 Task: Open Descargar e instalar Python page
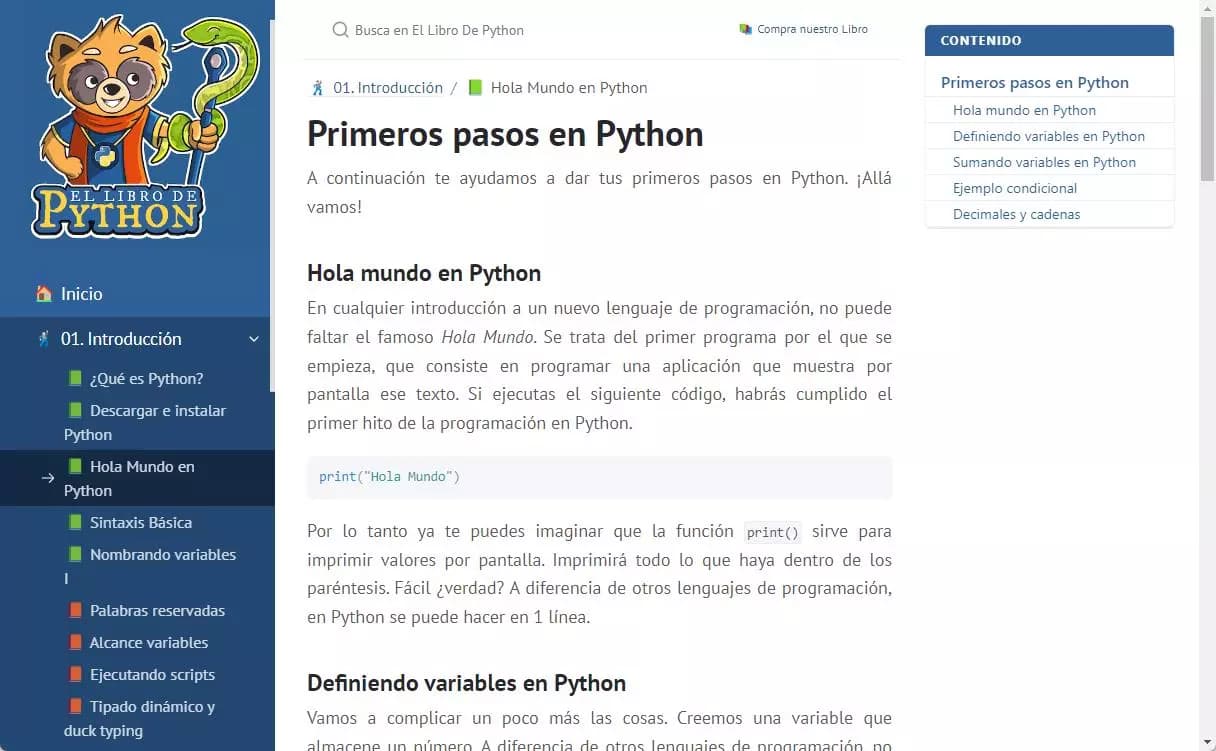[x=145, y=423]
